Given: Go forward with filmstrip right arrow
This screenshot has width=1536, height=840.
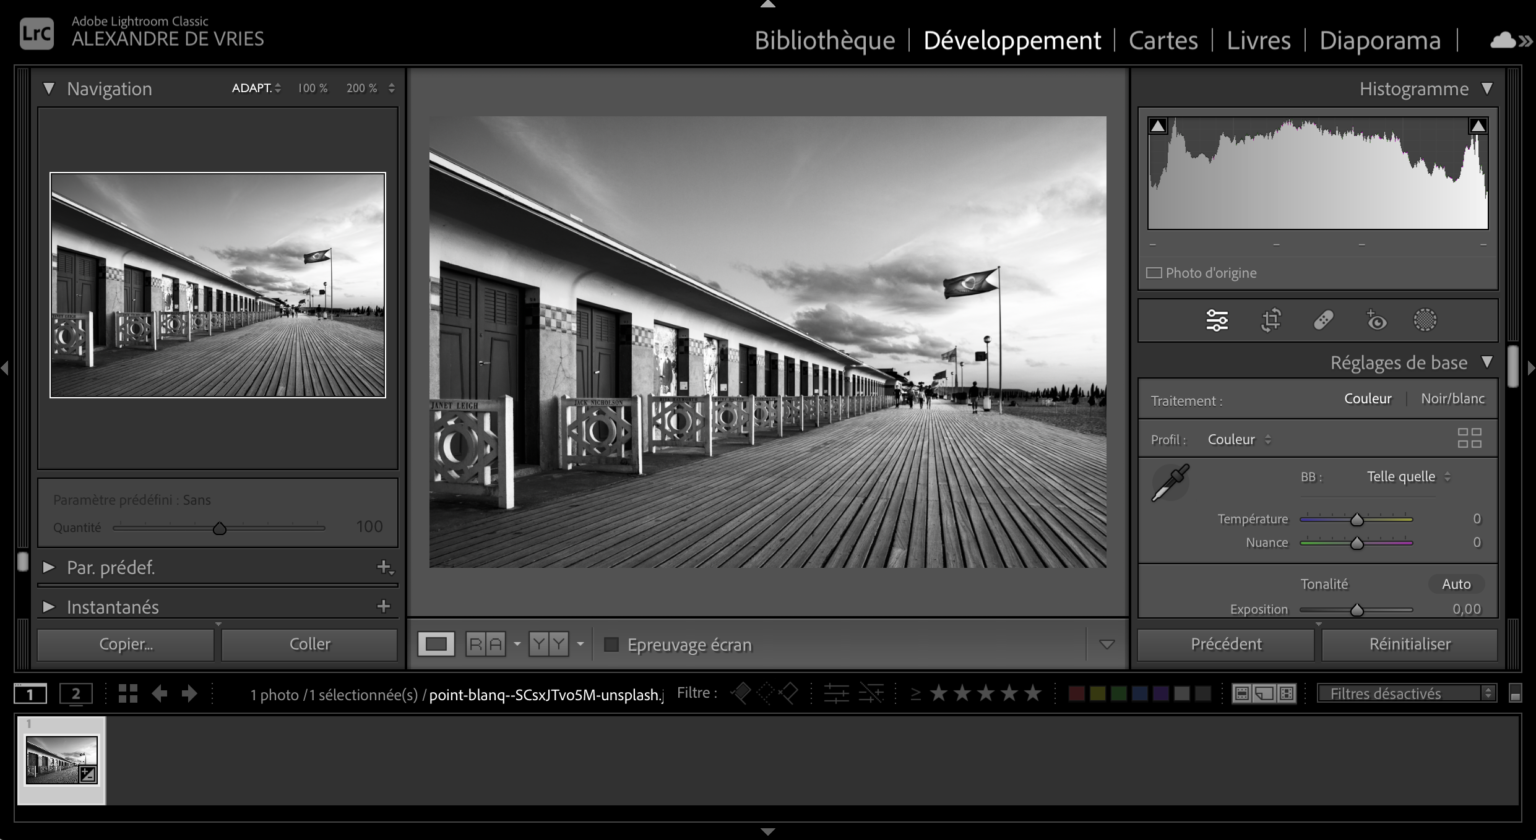Looking at the screenshot, I should (189, 693).
